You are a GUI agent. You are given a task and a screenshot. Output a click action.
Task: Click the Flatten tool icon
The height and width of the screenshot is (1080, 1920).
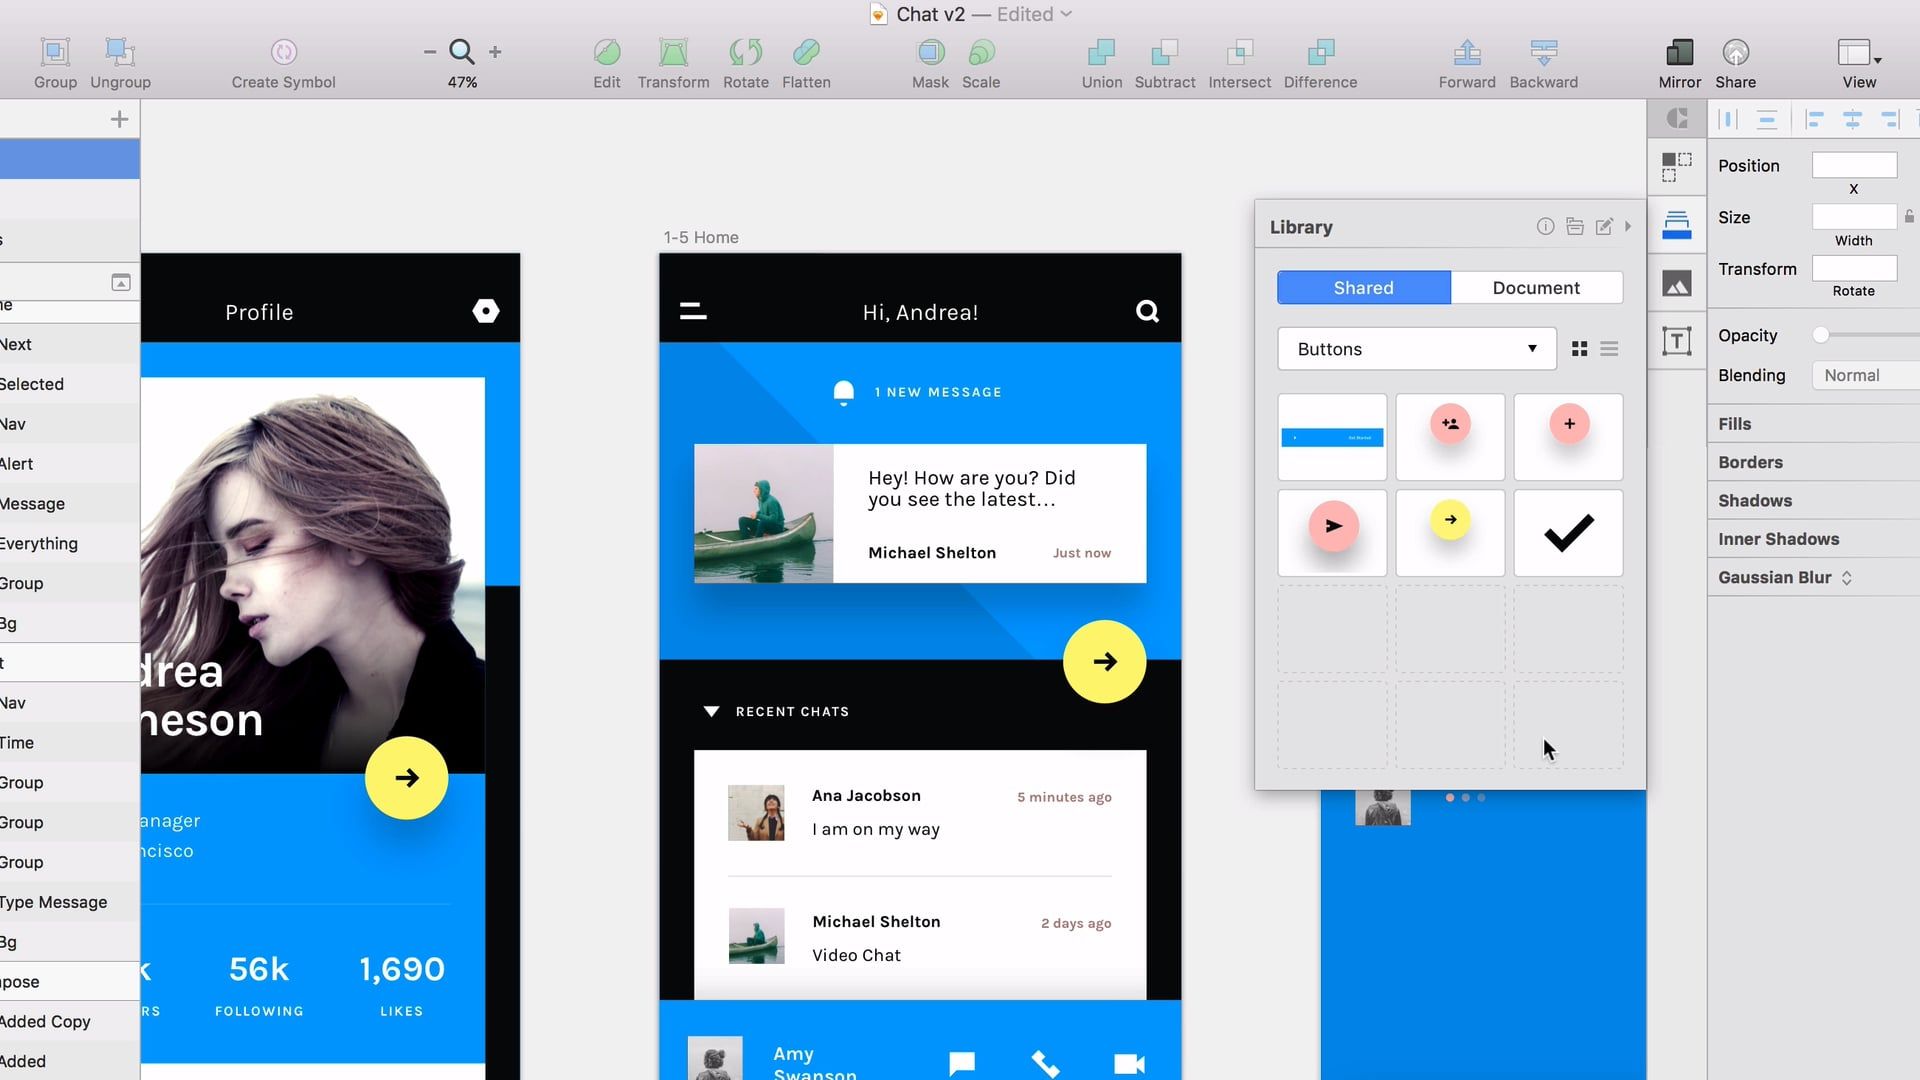coord(806,52)
